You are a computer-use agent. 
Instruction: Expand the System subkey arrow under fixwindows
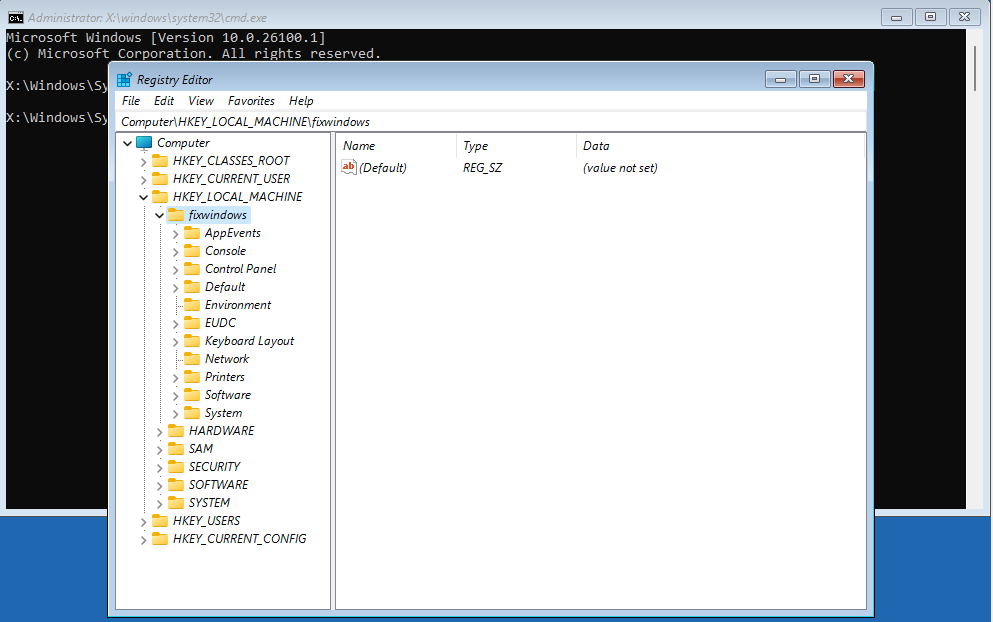175,414
